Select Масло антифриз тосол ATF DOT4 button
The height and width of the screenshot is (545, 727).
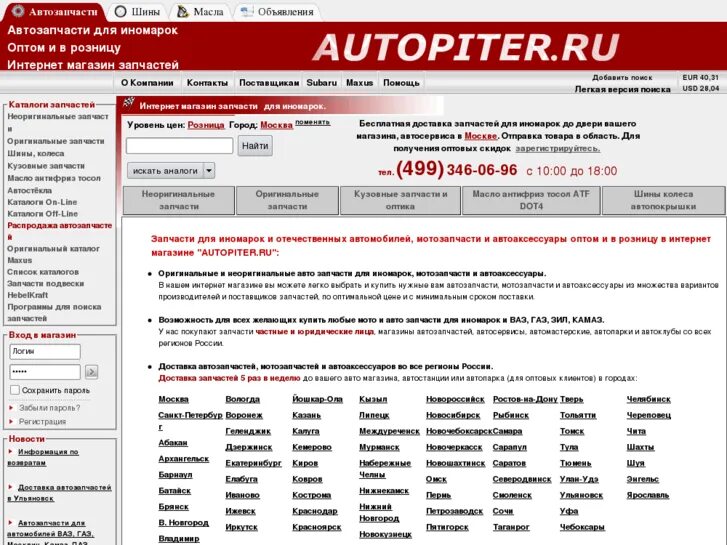pos(531,200)
